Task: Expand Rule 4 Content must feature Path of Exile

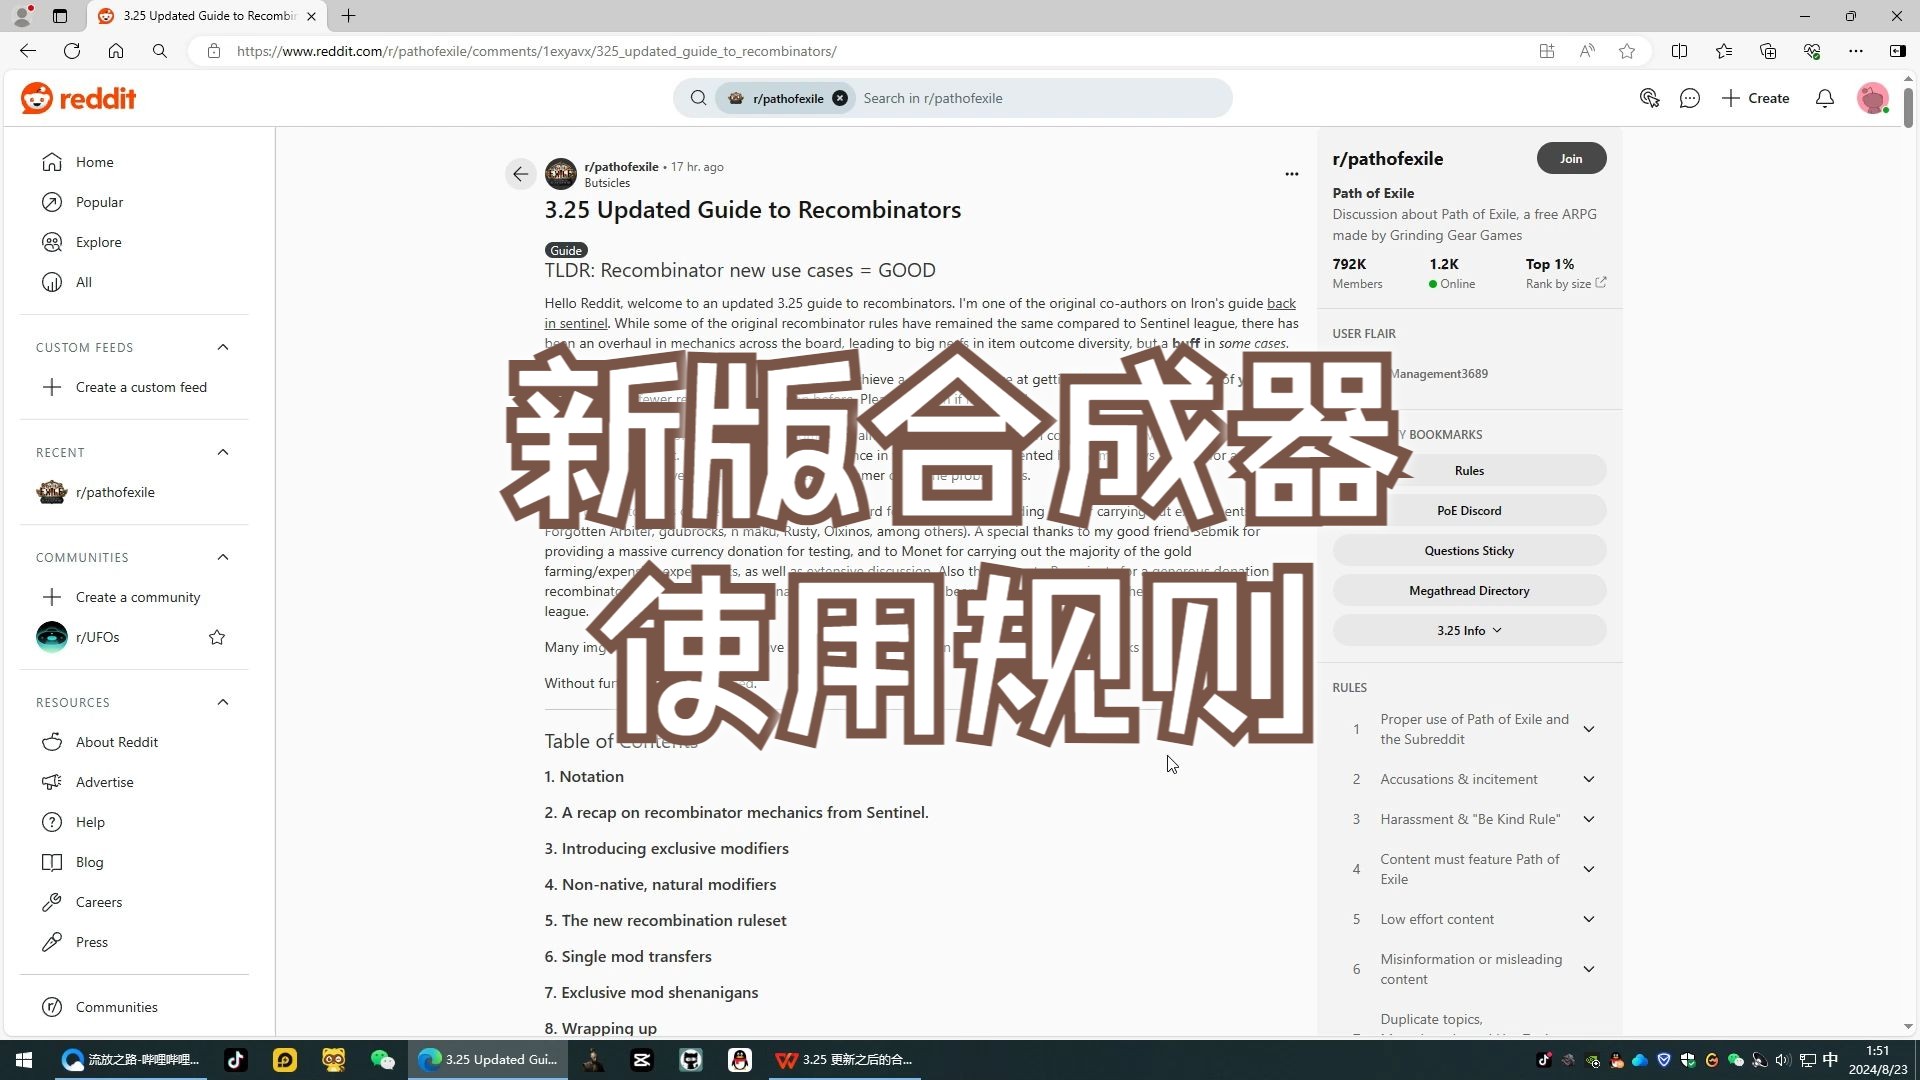Action: (x=1589, y=869)
